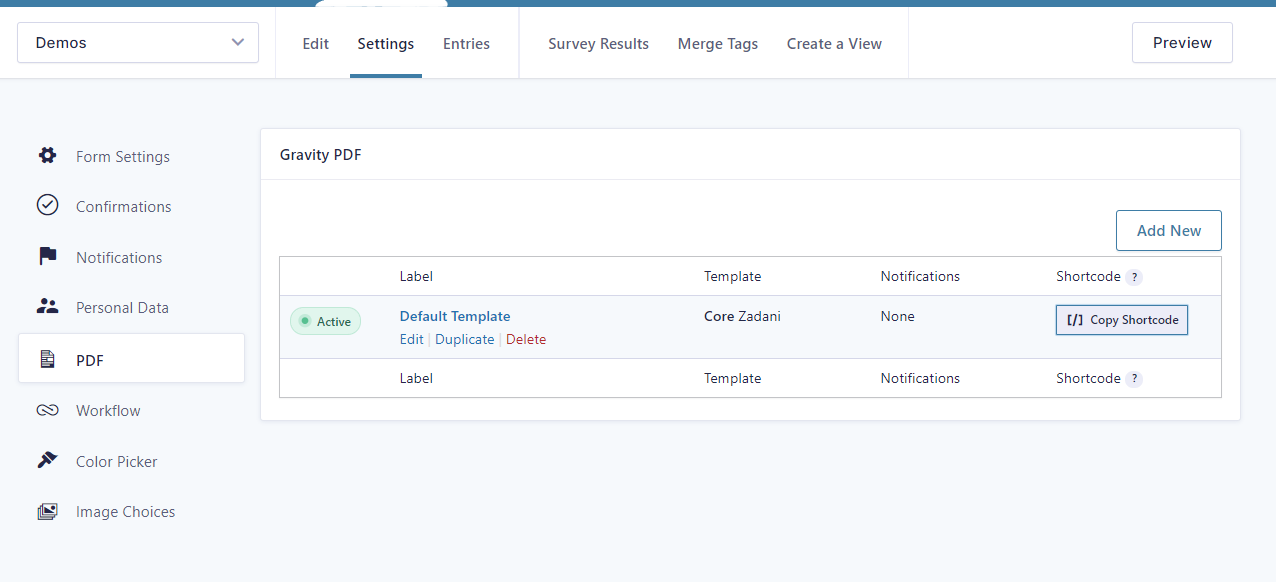Open the Survey Results tab
The height and width of the screenshot is (582, 1276).
pyautogui.click(x=598, y=44)
